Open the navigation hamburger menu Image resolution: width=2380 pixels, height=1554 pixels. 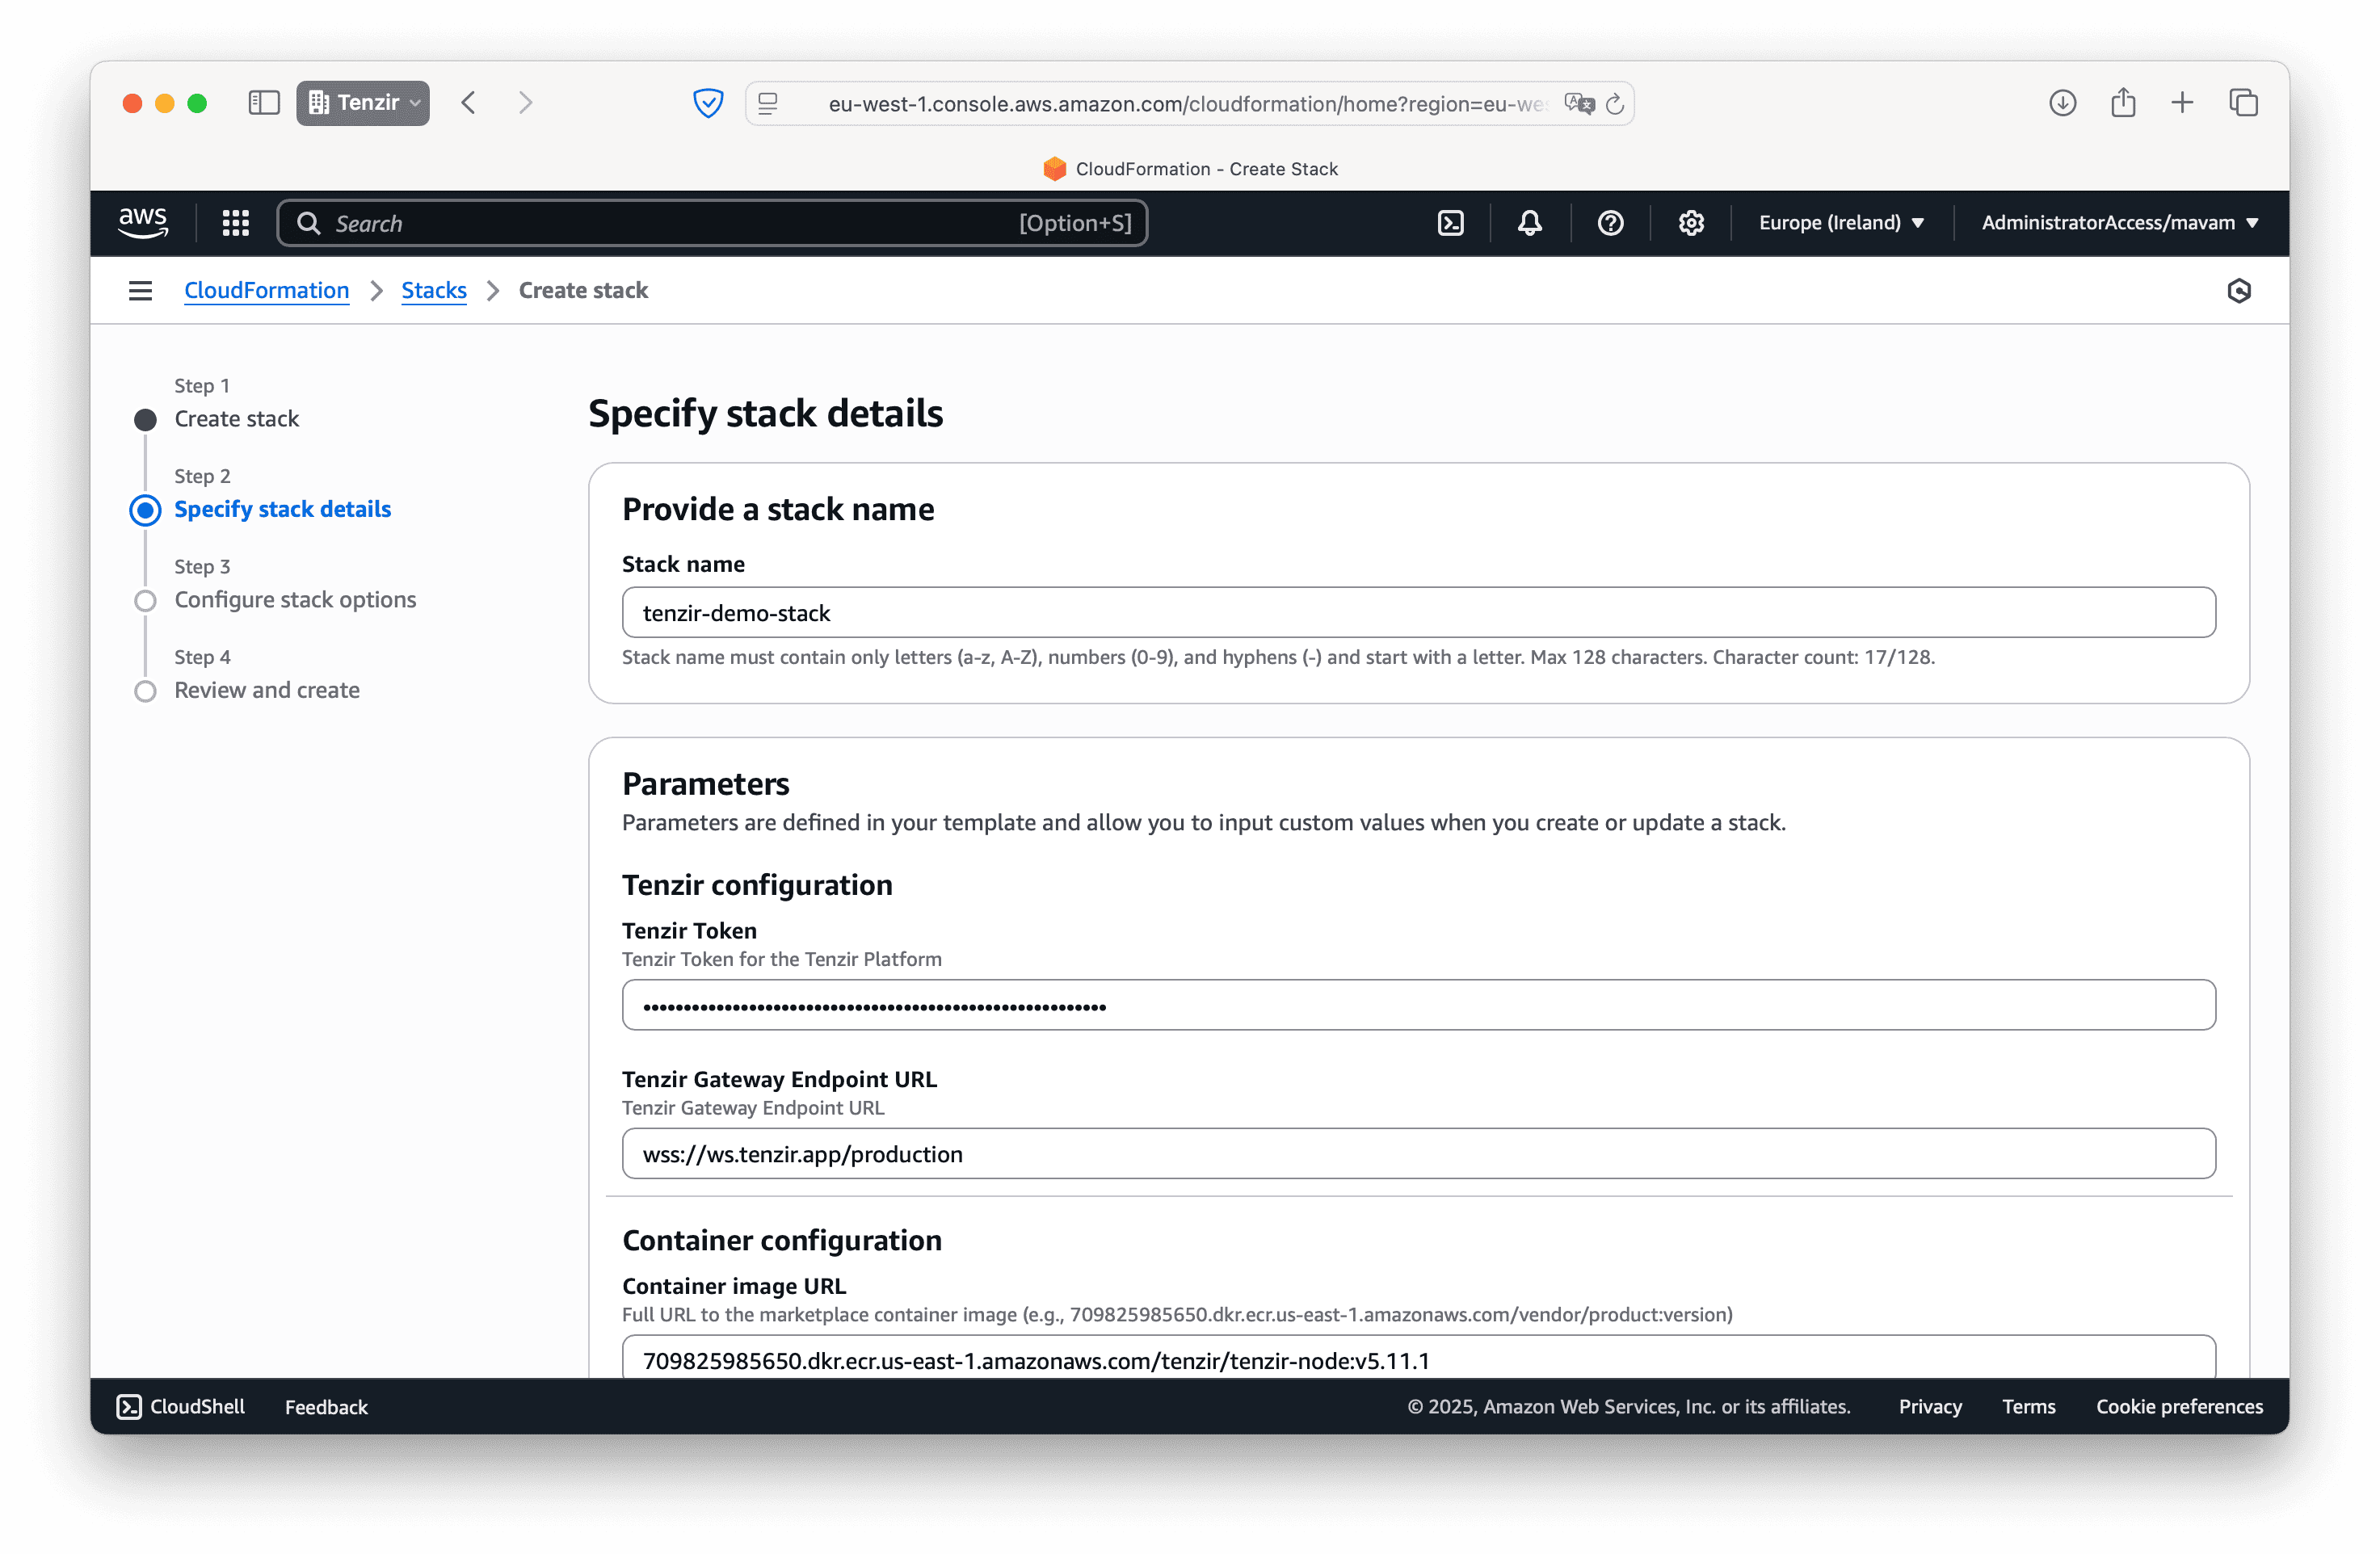click(140, 290)
